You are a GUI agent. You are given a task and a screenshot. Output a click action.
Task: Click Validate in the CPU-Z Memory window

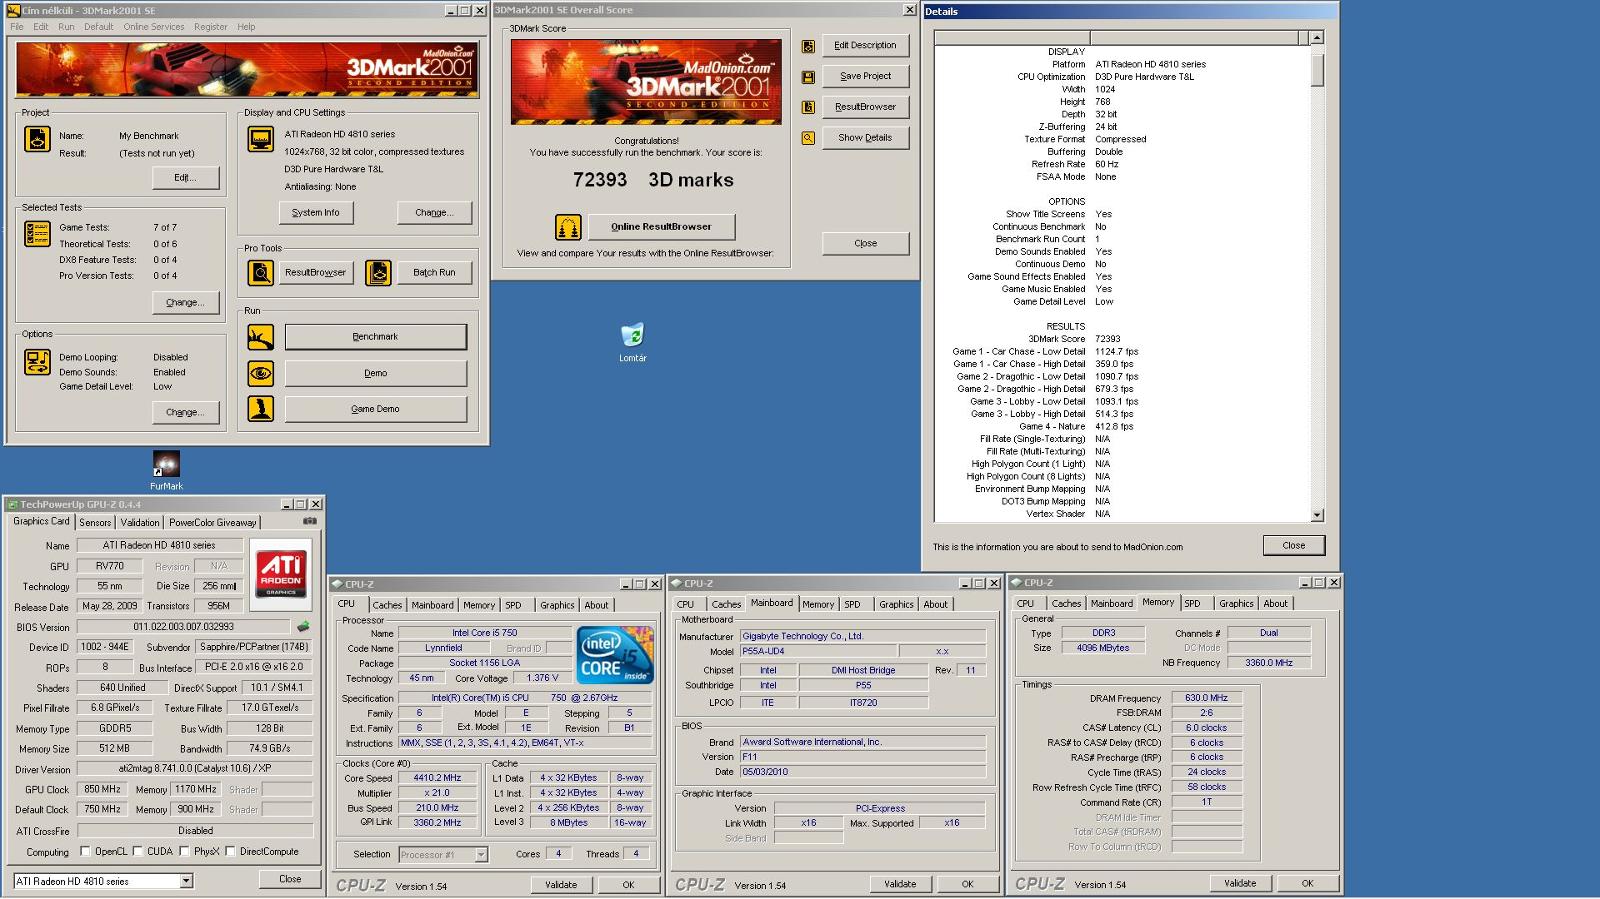coord(1240,883)
